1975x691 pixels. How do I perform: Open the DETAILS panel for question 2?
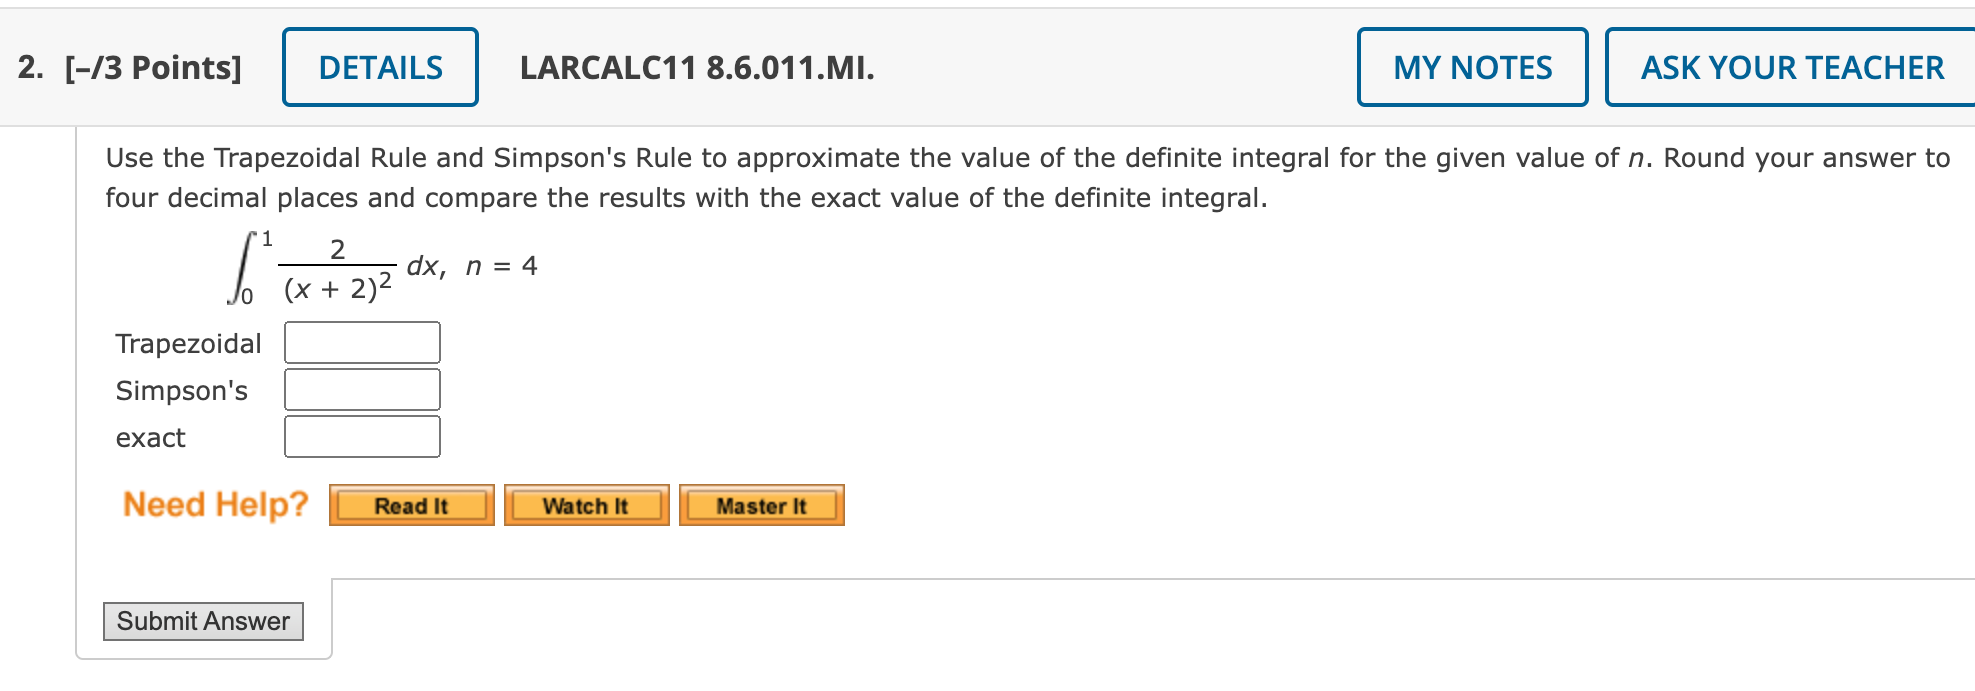(380, 66)
